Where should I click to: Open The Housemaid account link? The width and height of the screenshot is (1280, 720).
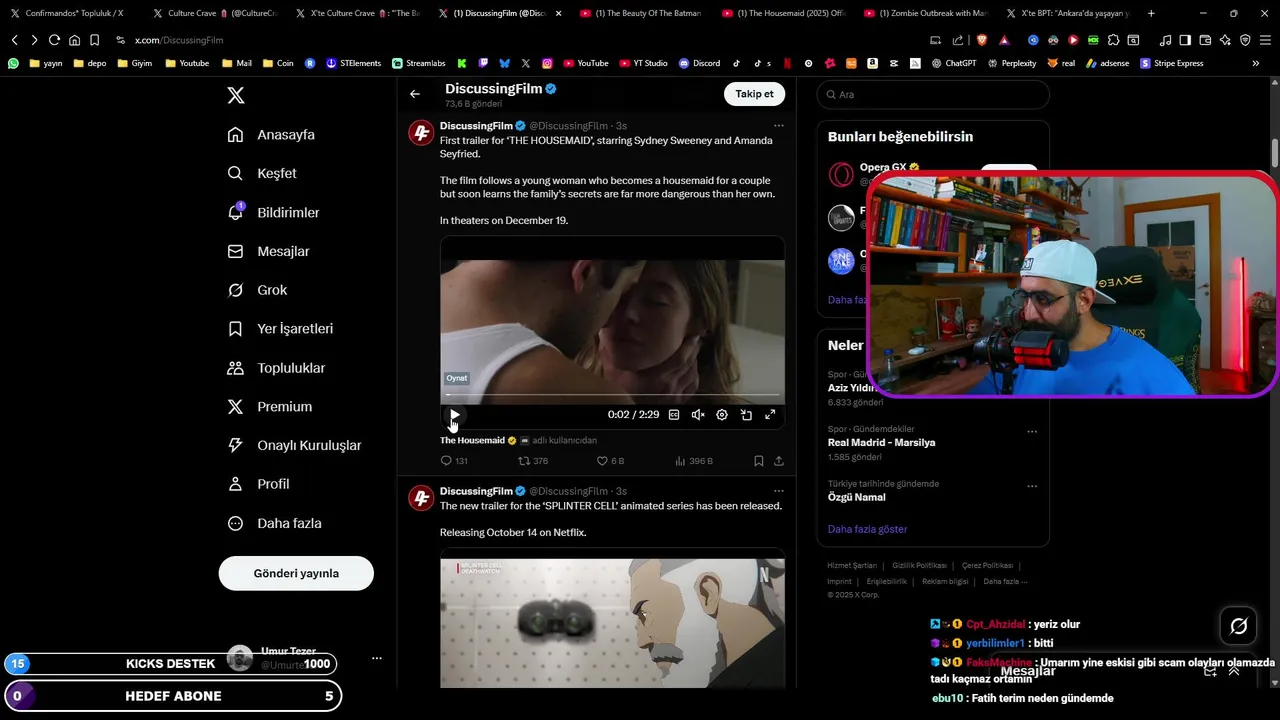click(x=472, y=440)
